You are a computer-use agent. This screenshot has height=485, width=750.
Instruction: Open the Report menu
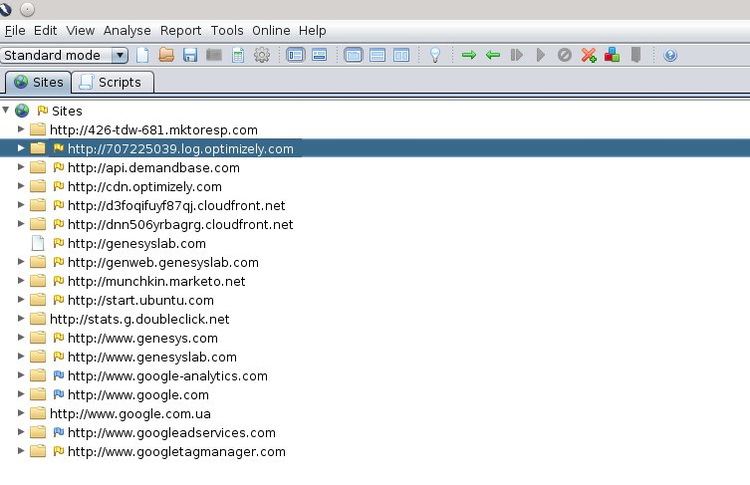point(181,31)
